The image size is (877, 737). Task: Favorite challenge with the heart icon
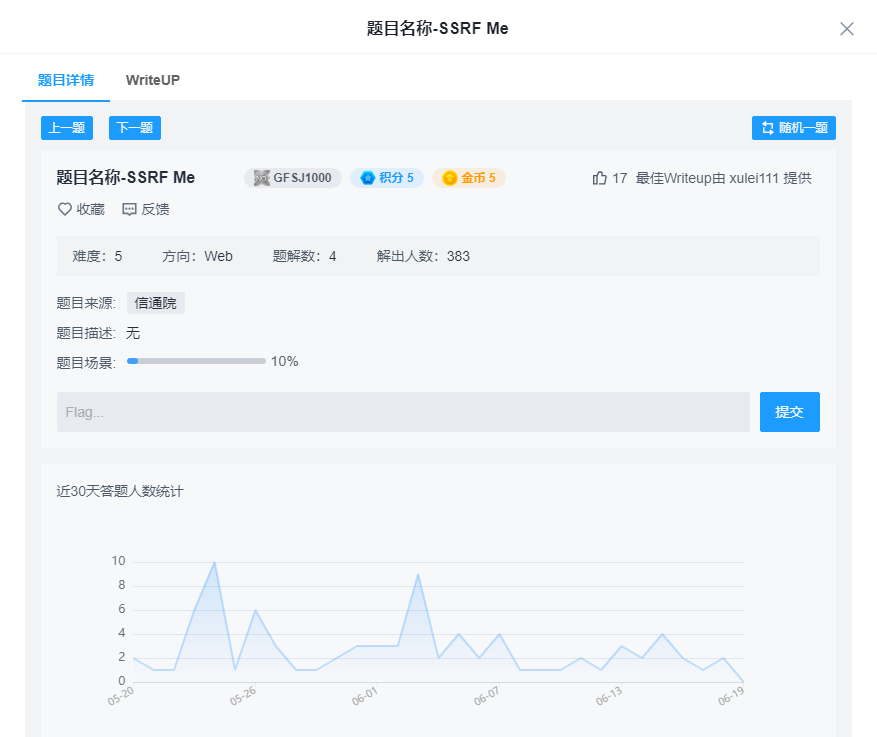click(65, 209)
